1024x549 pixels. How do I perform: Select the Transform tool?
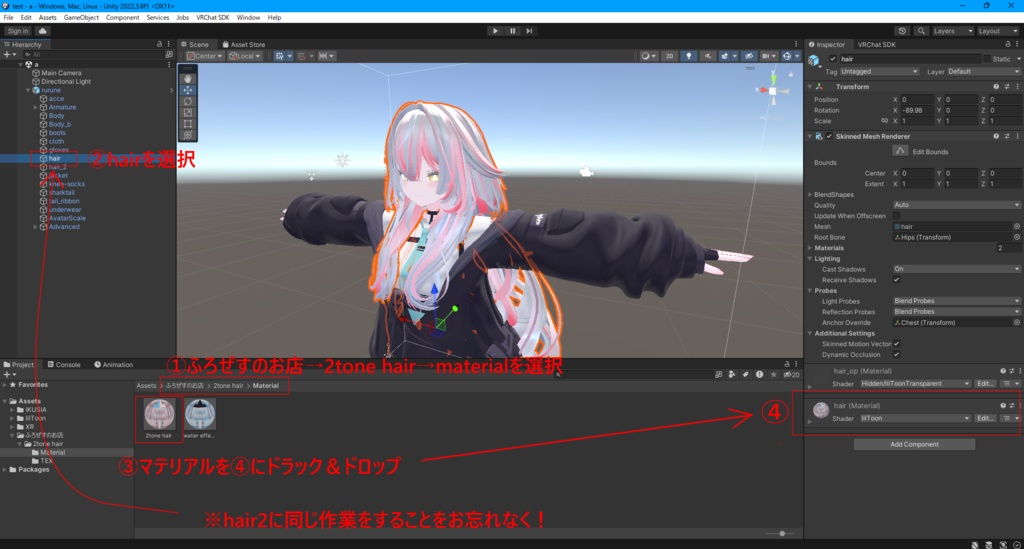click(187, 134)
